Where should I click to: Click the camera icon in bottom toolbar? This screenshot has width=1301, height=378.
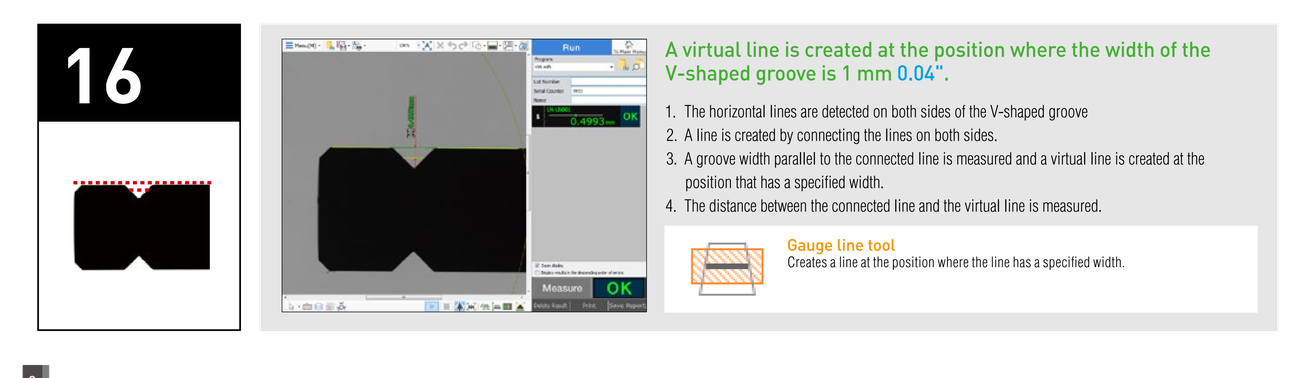pyautogui.click(x=307, y=306)
